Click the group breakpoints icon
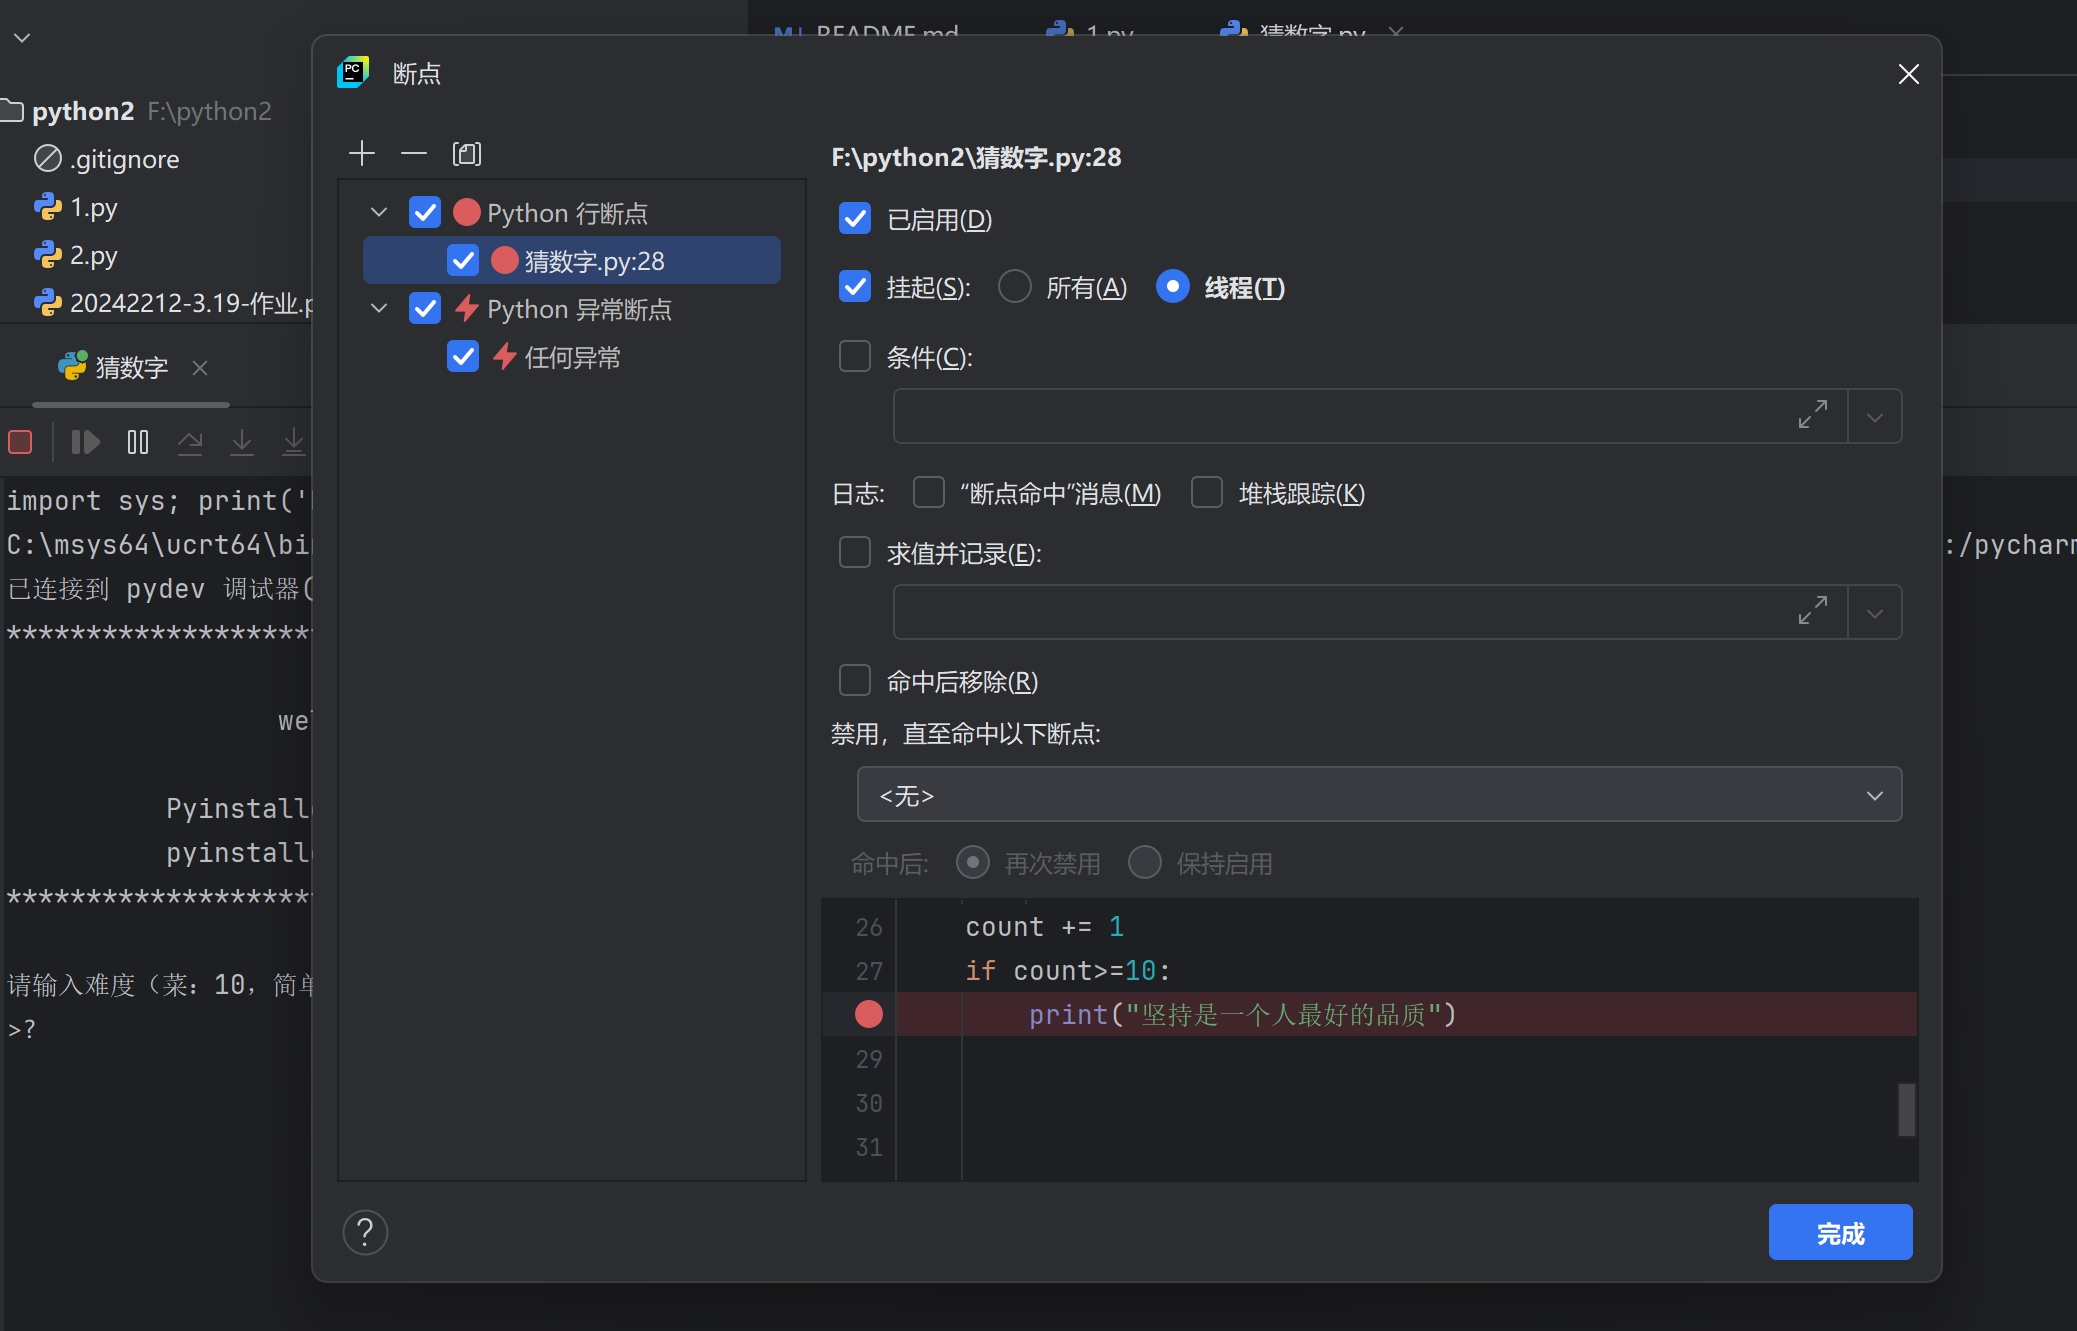Viewport: 2077px width, 1331px height. click(x=466, y=154)
